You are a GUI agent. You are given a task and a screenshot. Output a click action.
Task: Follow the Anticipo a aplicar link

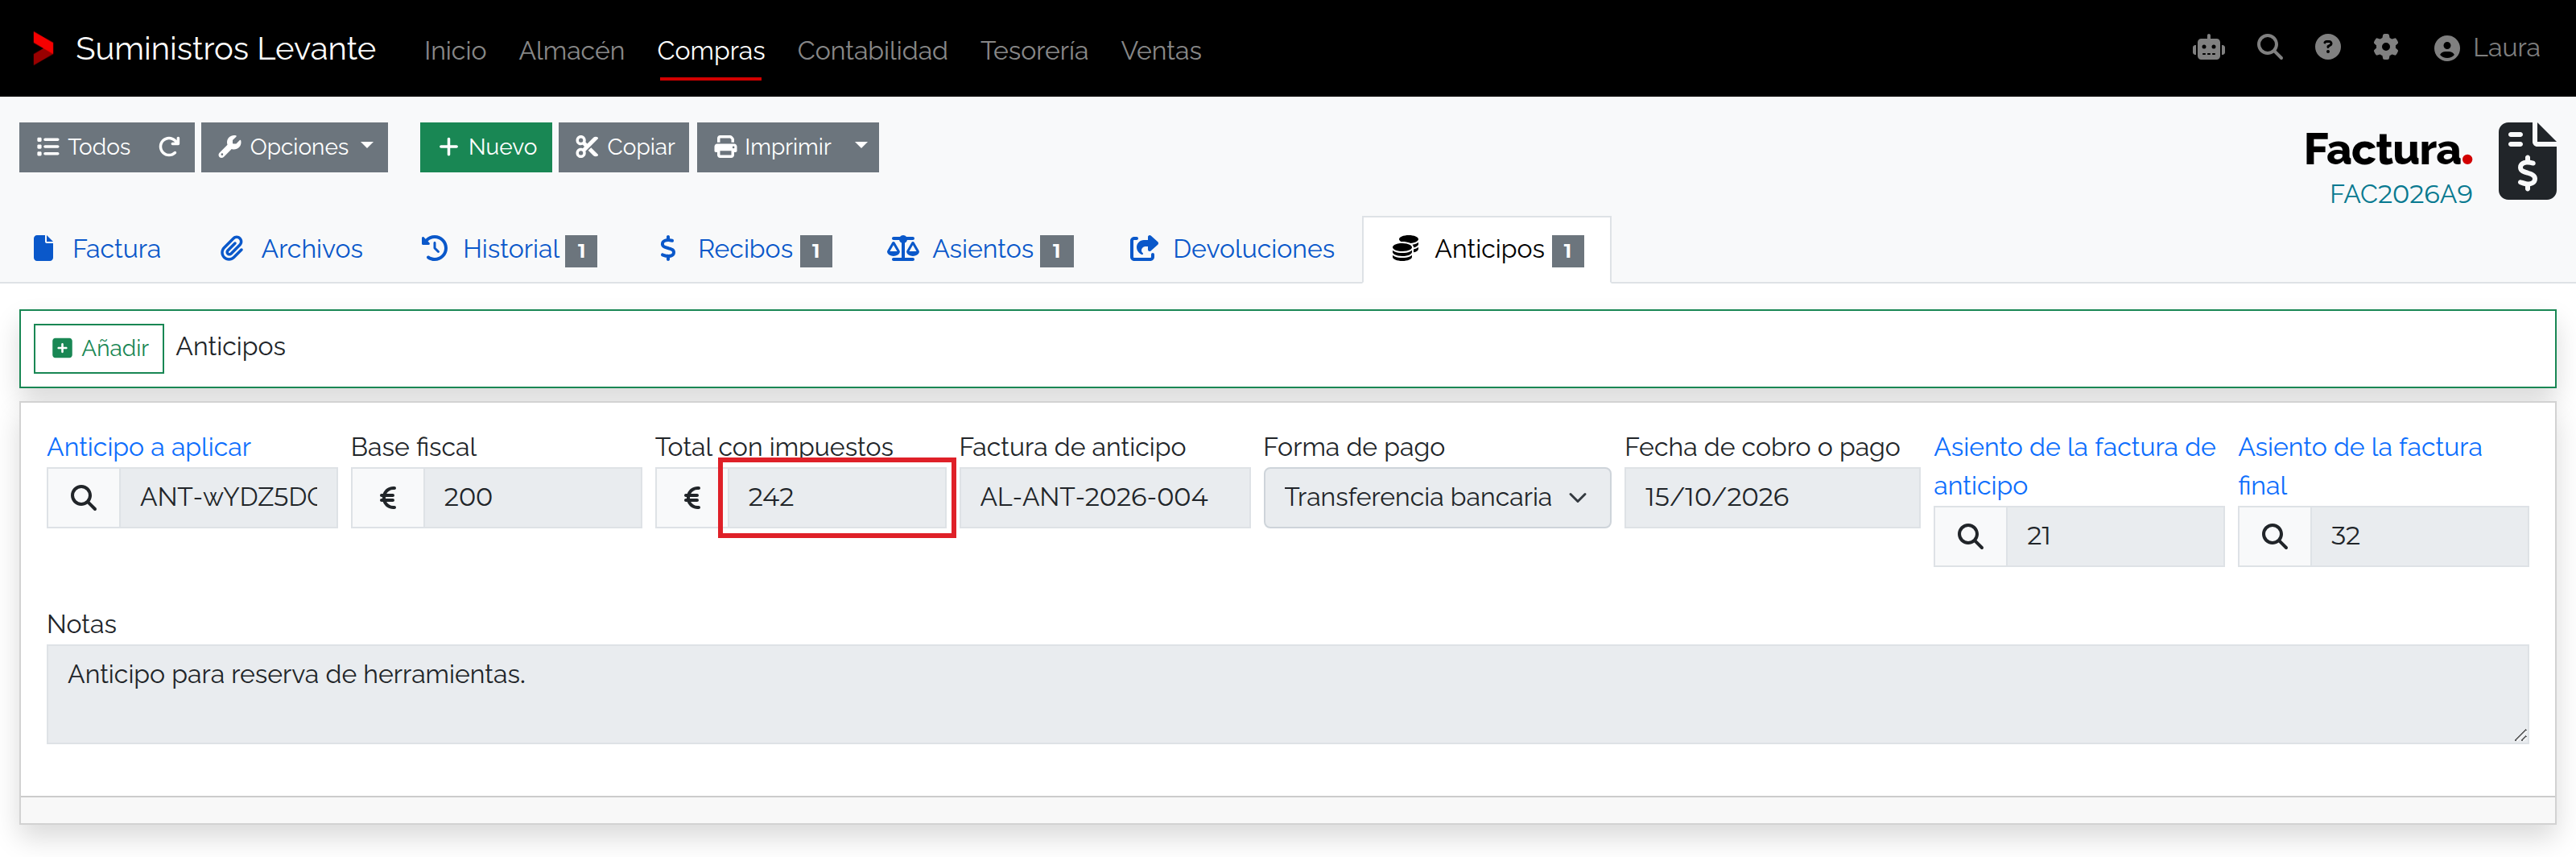coord(149,447)
